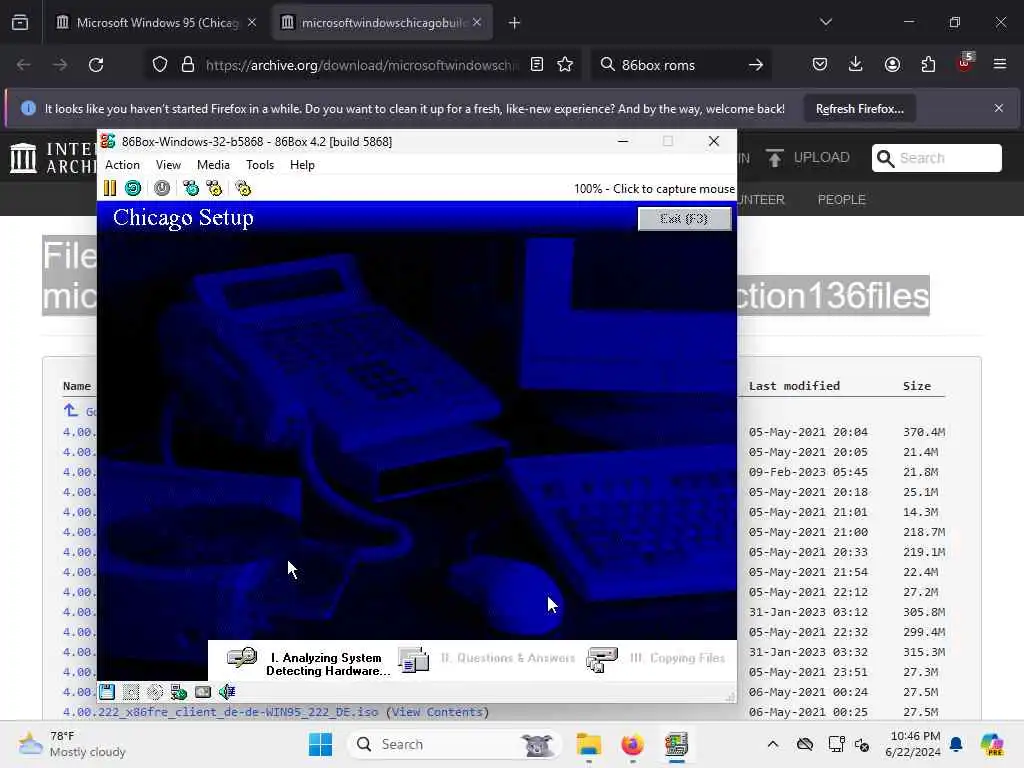The image size is (1024, 768).
Task: Click the View Contents link for WIN95_222_DE.iso
Action: pyautogui.click(x=437, y=712)
